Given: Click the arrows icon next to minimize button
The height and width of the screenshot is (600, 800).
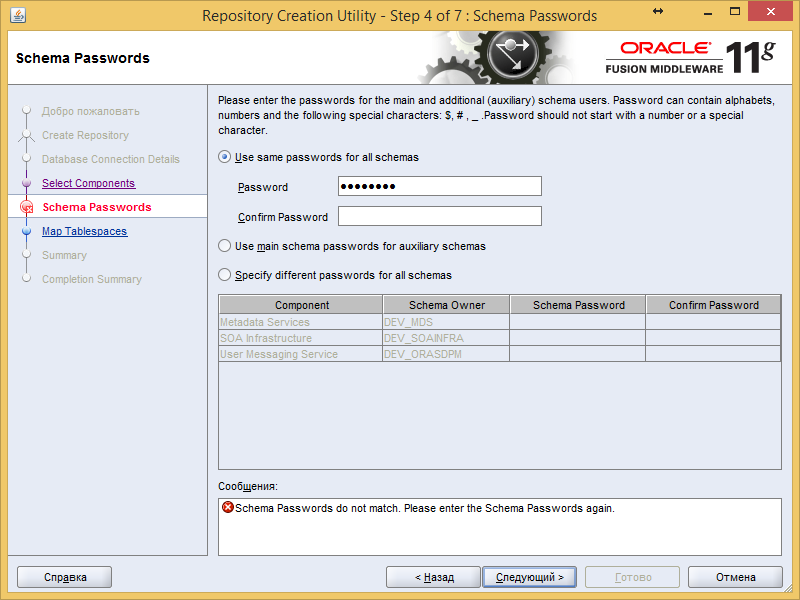Looking at the screenshot, I should 656,11.
